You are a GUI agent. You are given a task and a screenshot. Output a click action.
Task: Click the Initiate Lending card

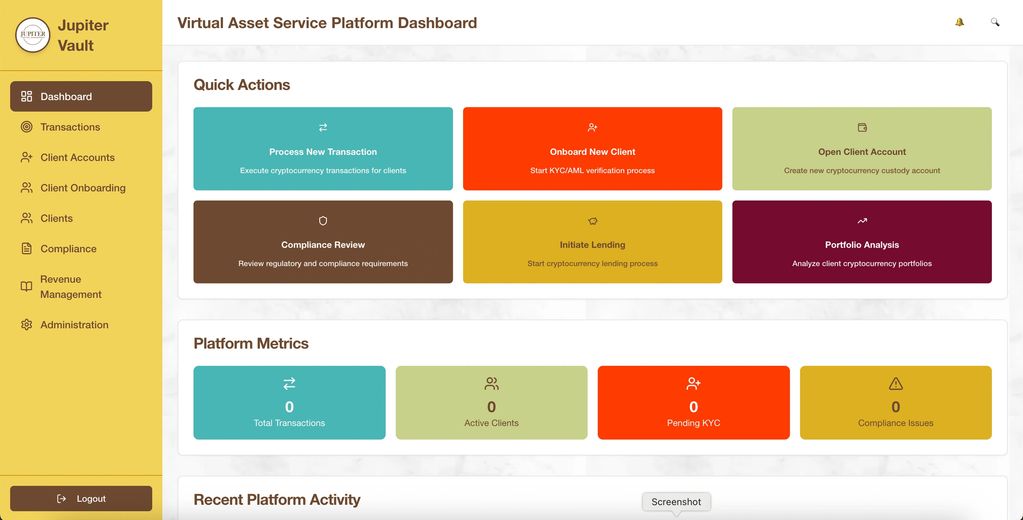(x=592, y=242)
